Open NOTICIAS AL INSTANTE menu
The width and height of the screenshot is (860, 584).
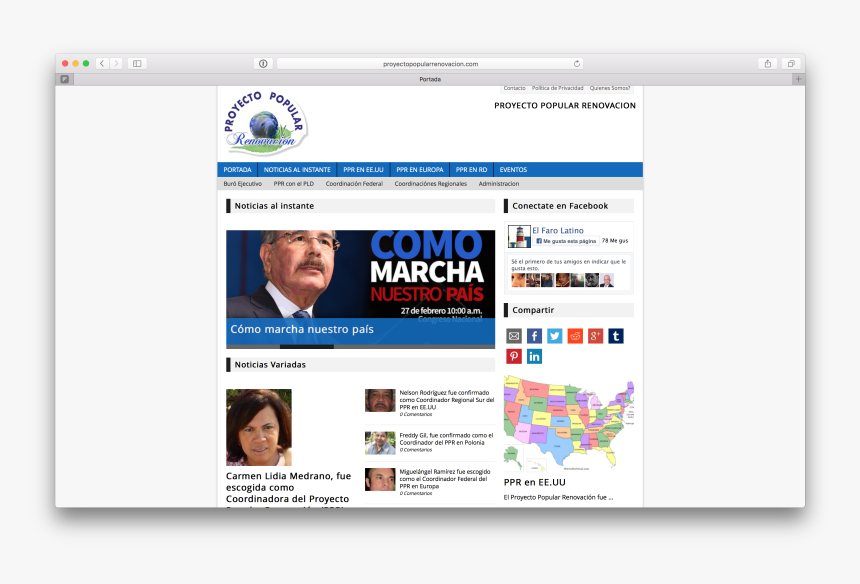point(297,169)
